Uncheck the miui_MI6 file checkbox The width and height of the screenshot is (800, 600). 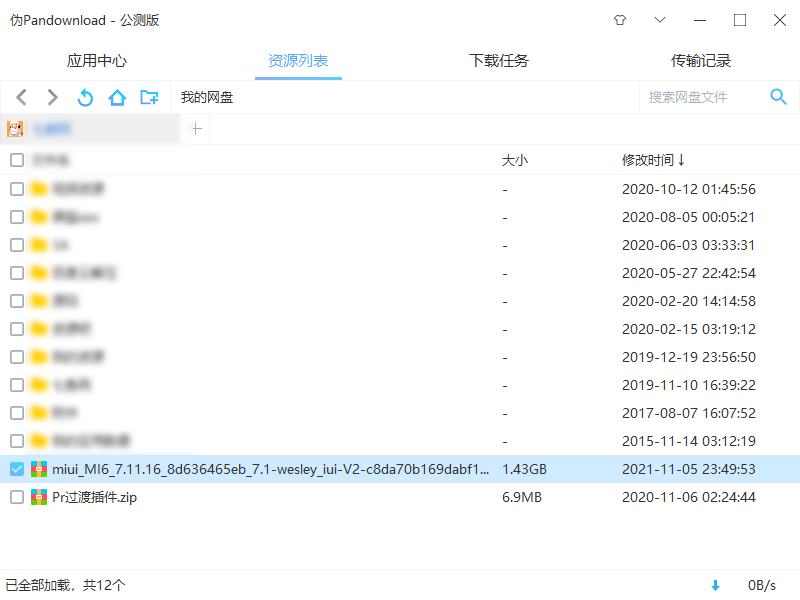coord(16,468)
